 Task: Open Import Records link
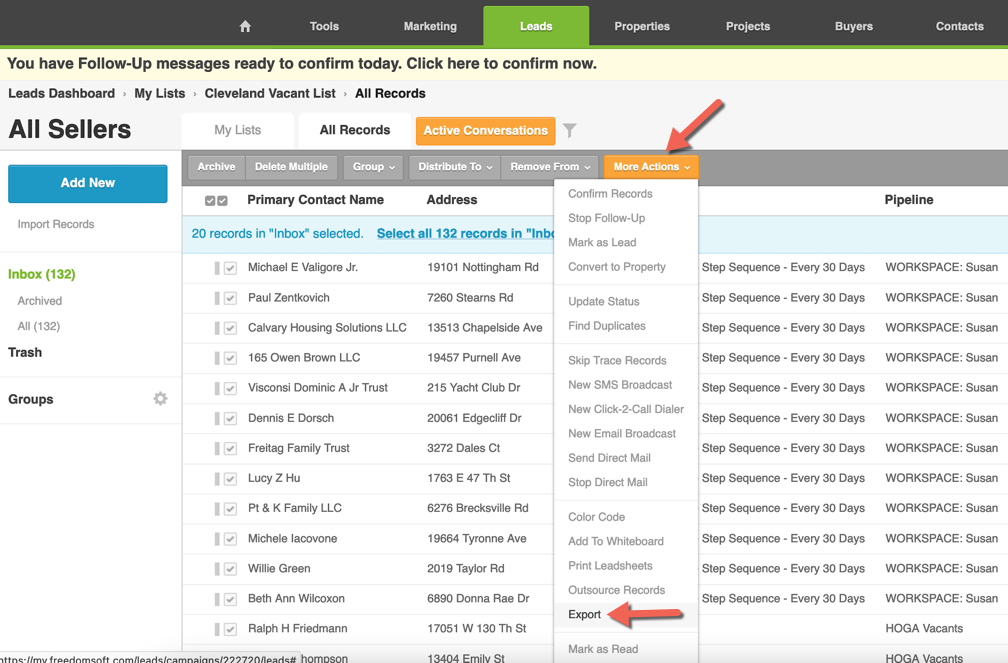(x=56, y=224)
